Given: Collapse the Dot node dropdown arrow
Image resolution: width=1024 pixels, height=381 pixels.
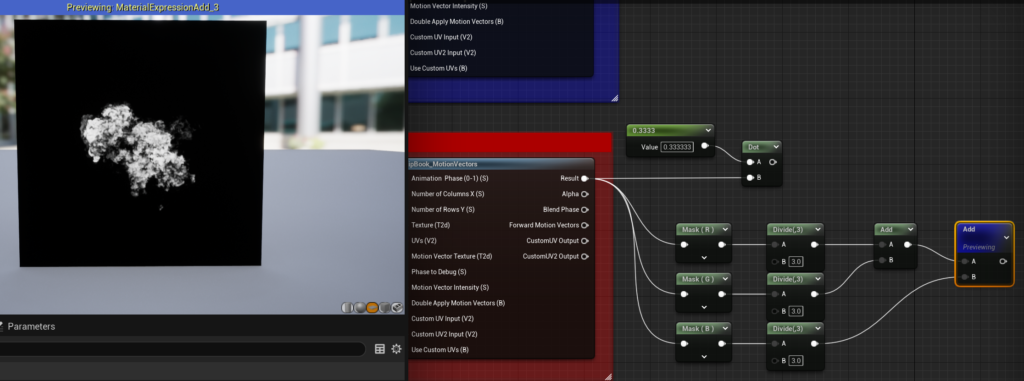Looking at the screenshot, I should coord(775,148).
